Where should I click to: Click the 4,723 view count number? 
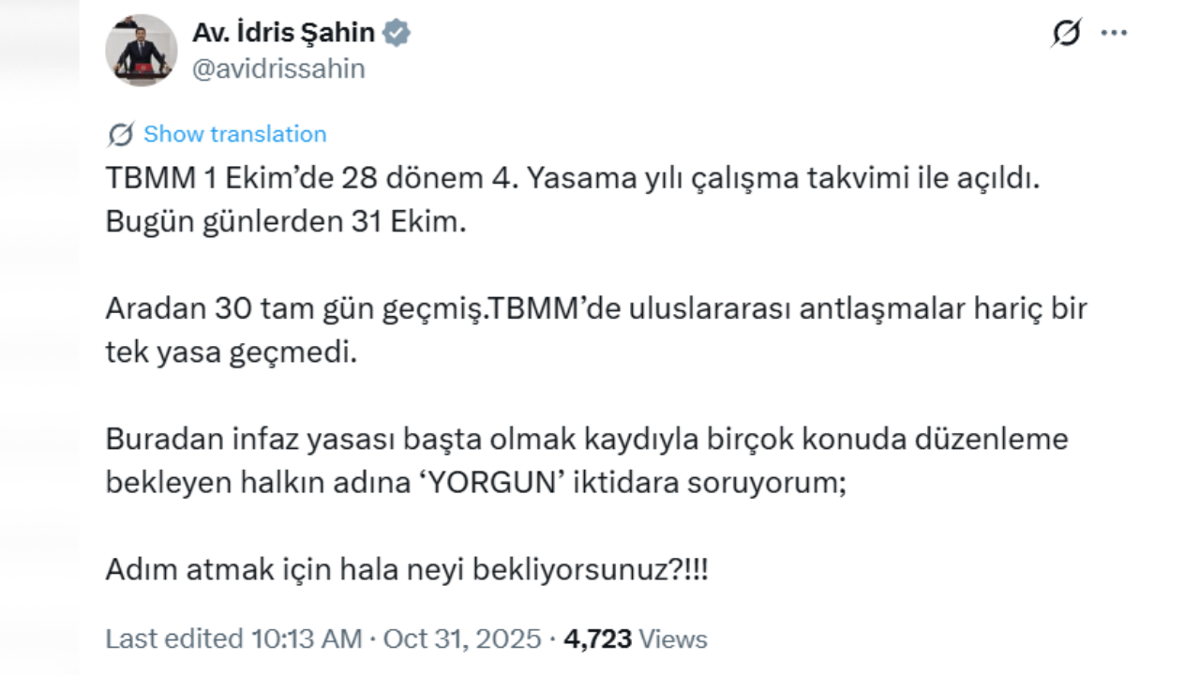[x=598, y=639]
